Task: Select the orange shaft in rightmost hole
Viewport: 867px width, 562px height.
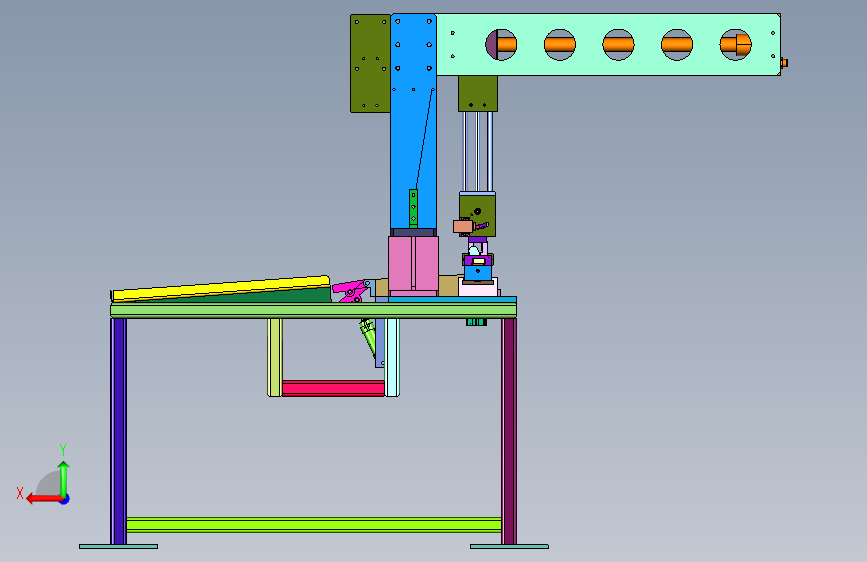Action: click(735, 44)
